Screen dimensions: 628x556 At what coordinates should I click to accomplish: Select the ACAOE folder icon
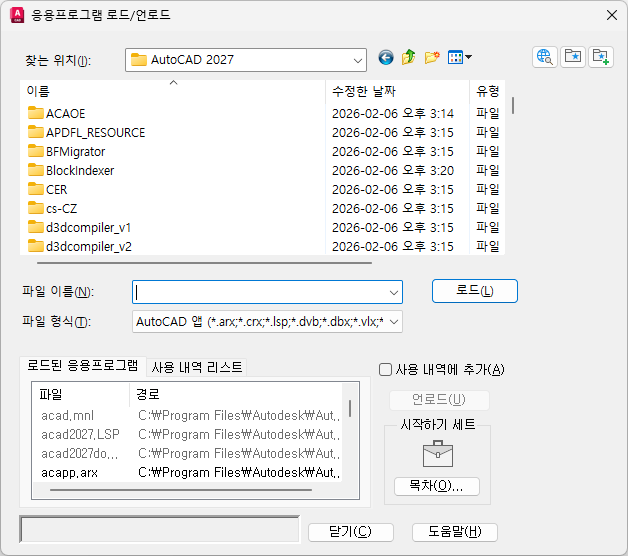(36, 113)
